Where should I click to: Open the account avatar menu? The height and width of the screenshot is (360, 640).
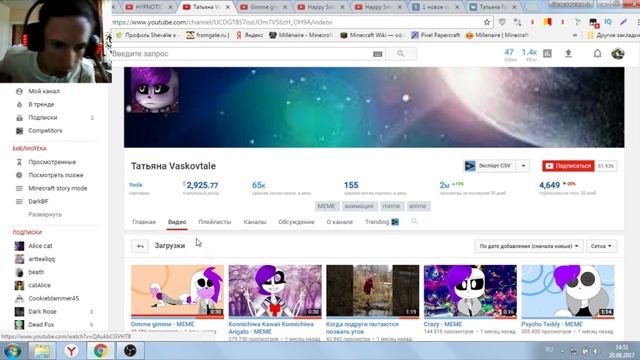[618, 53]
